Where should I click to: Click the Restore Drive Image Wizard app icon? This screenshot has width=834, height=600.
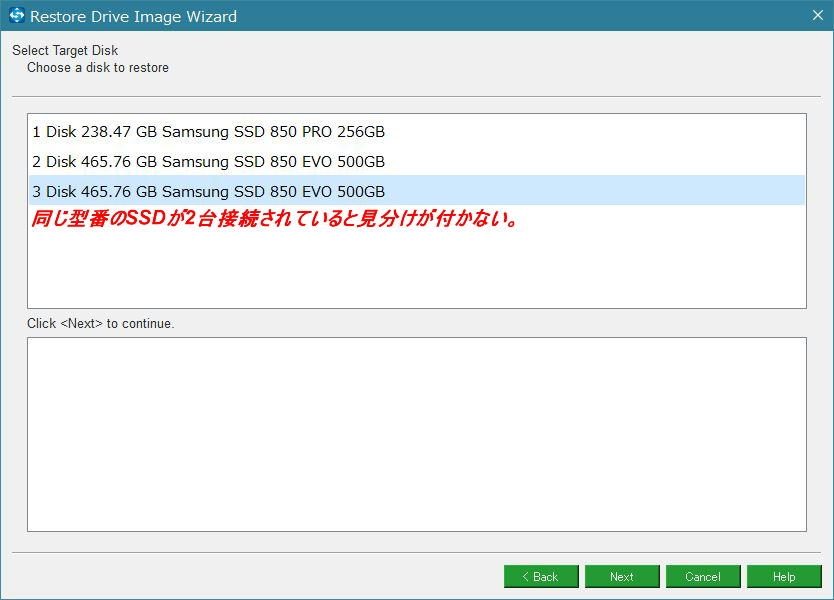point(16,15)
